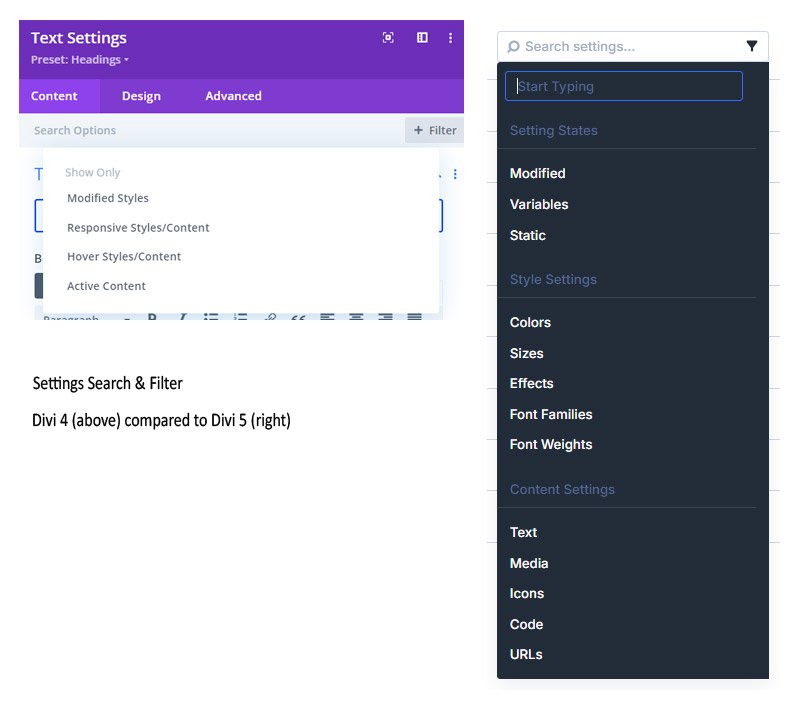Focus the Search settings... field
This screenshot has width=800, height=710.
633,47
